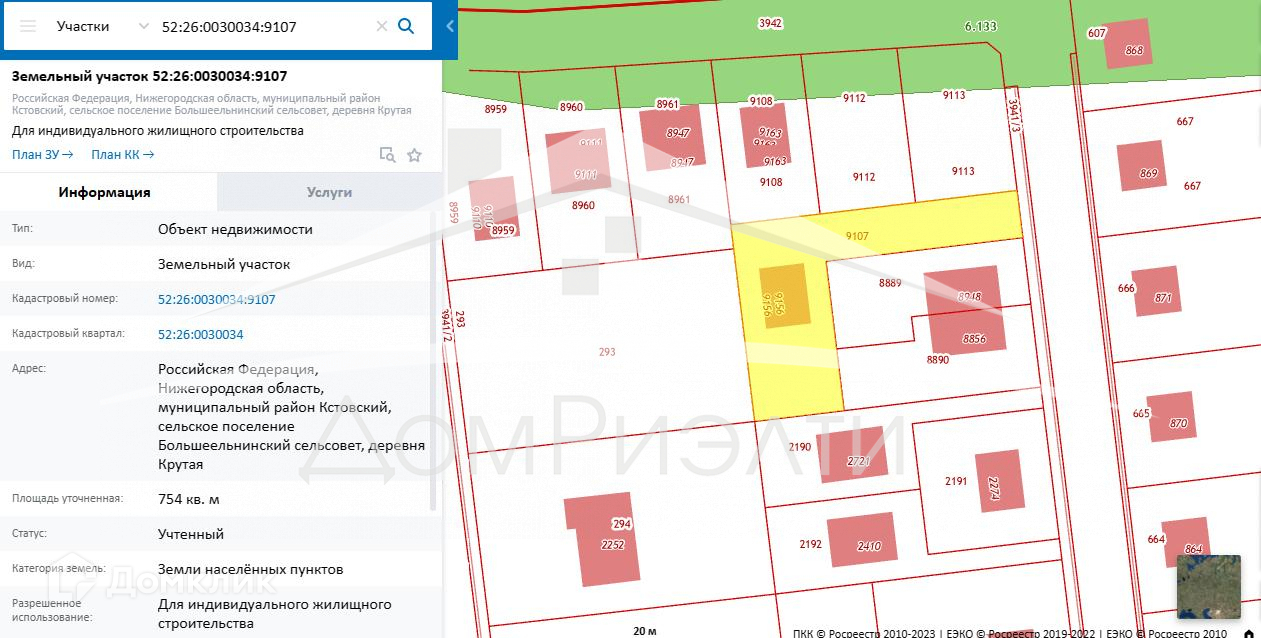Viewport: 1261px width, 638px height.
Task: Click building 869 on parcel 667
Action: click(x=1142, y=166)
